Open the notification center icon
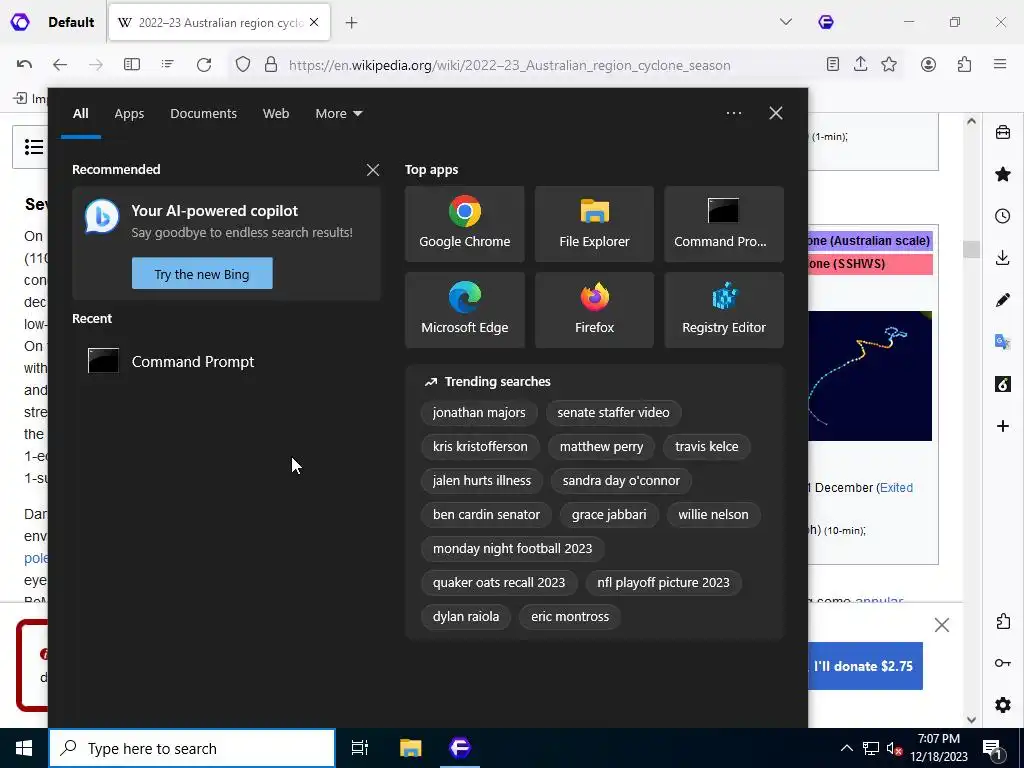This screenshot has height=768, width=1024. pyautogui.click(x=992, y=748)
